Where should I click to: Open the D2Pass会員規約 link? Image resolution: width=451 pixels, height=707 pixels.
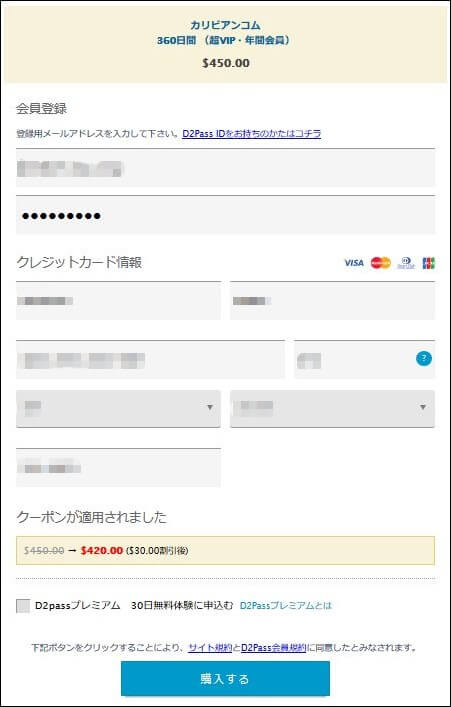coord(274,648)
